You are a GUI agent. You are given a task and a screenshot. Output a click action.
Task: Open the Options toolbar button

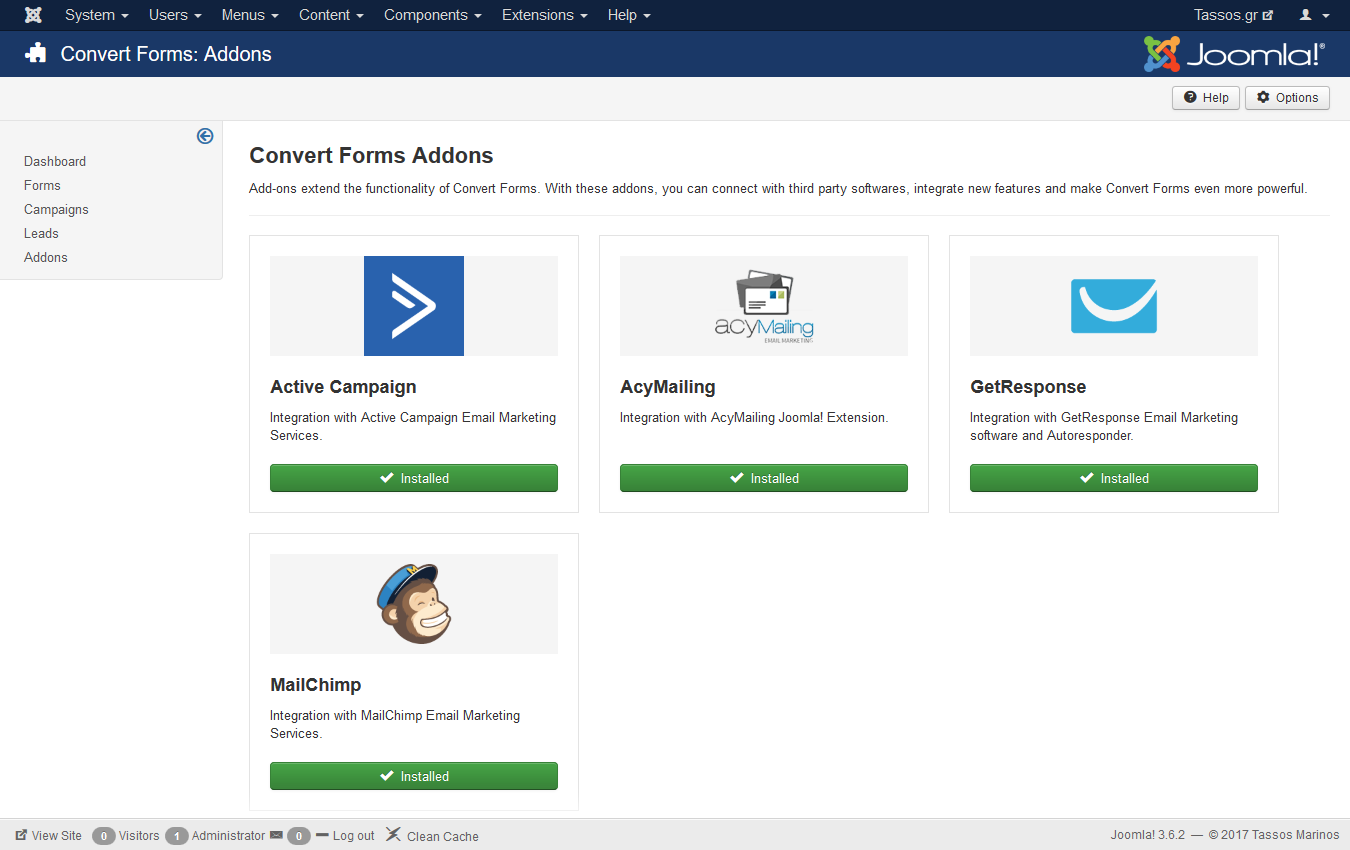(x=1287, y=98)
